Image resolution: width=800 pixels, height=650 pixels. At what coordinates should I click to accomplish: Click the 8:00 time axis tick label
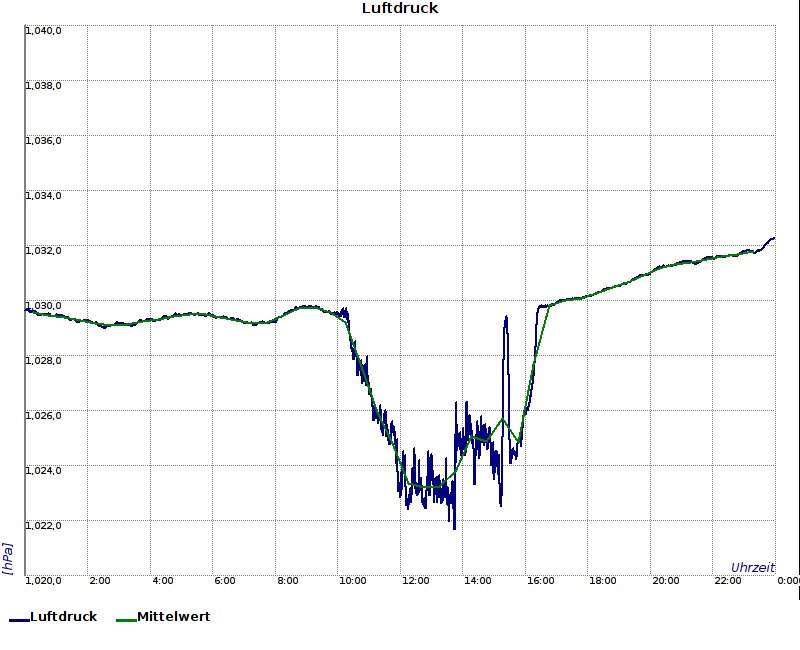tap(287, 581)
